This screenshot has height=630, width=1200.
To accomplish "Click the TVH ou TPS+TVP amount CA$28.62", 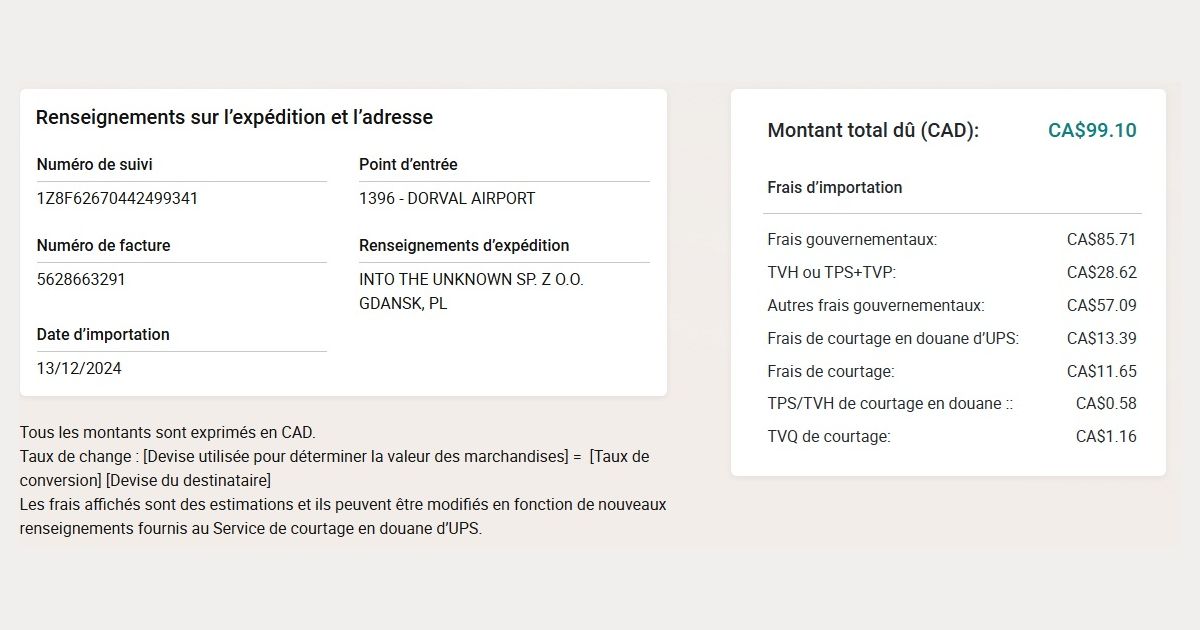I will 1101,272.
